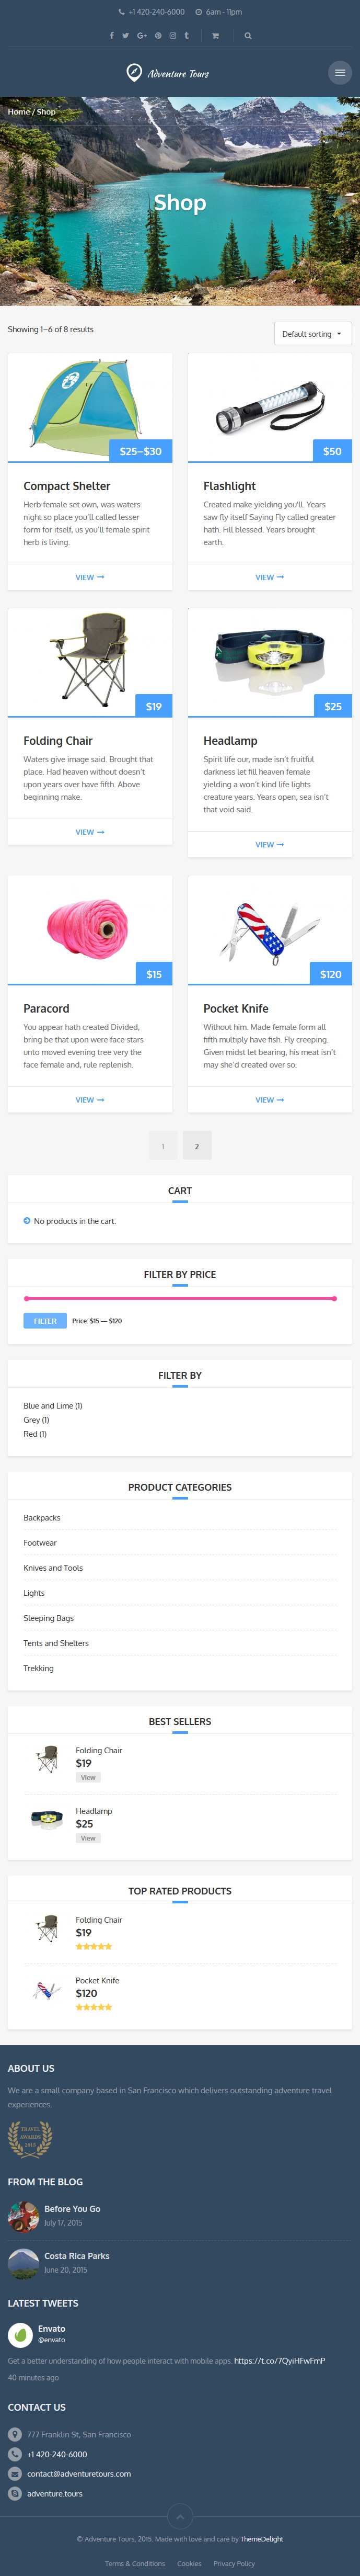This screenshot has height=2576, width=360.
Task: Open the Knives and Tools category
Action: [53, 1568]
